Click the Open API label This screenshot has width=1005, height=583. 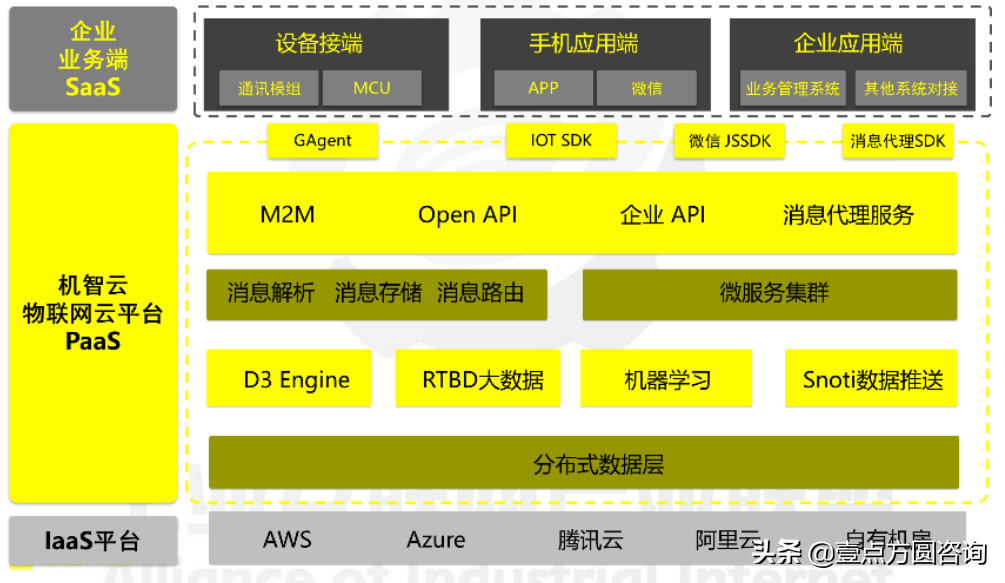tap(467, 214)
